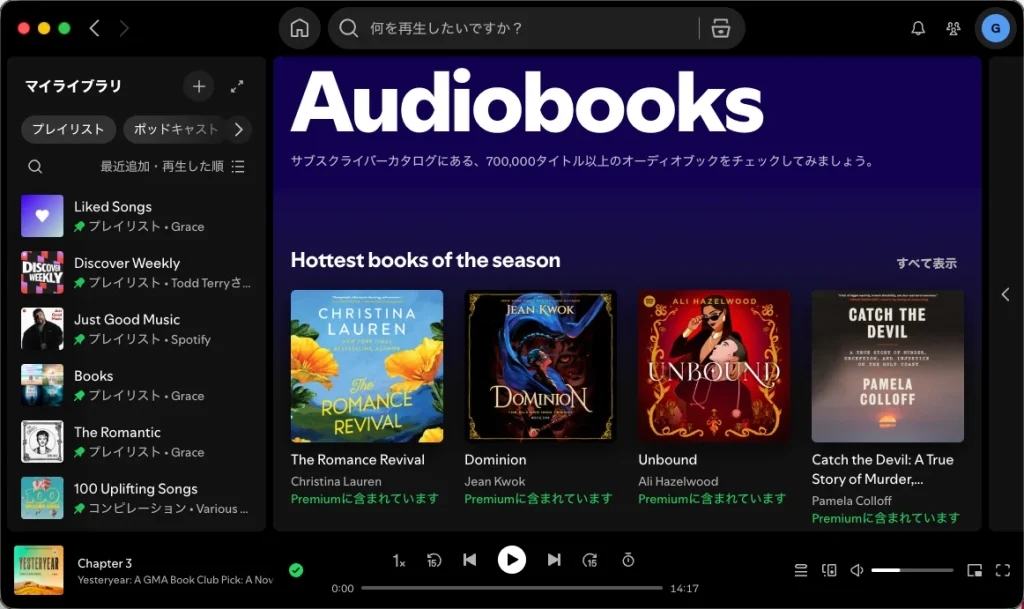Open the Christina Lauren author link

click(336, 481)
